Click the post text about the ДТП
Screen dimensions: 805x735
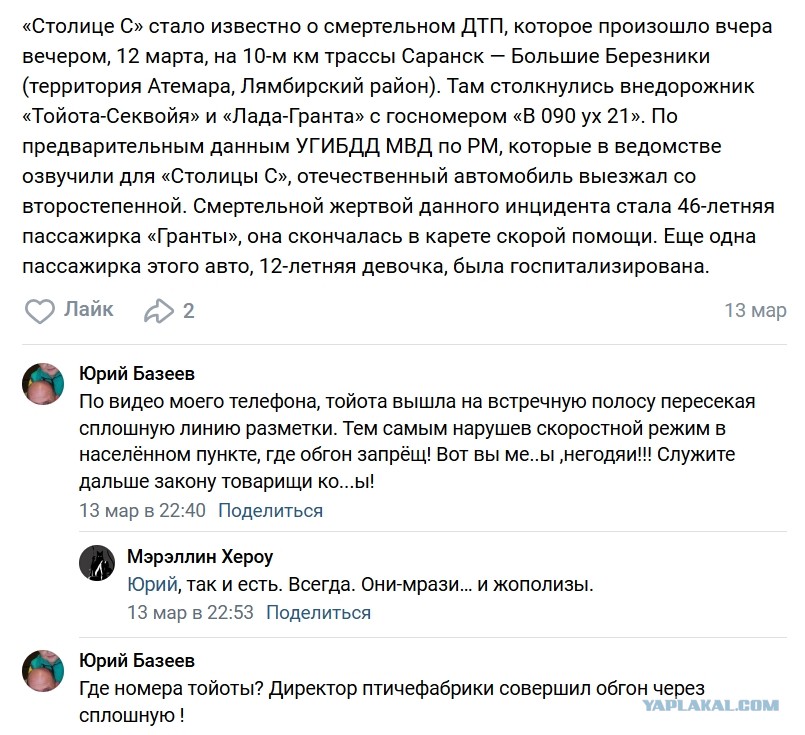(x=398, y=146)
